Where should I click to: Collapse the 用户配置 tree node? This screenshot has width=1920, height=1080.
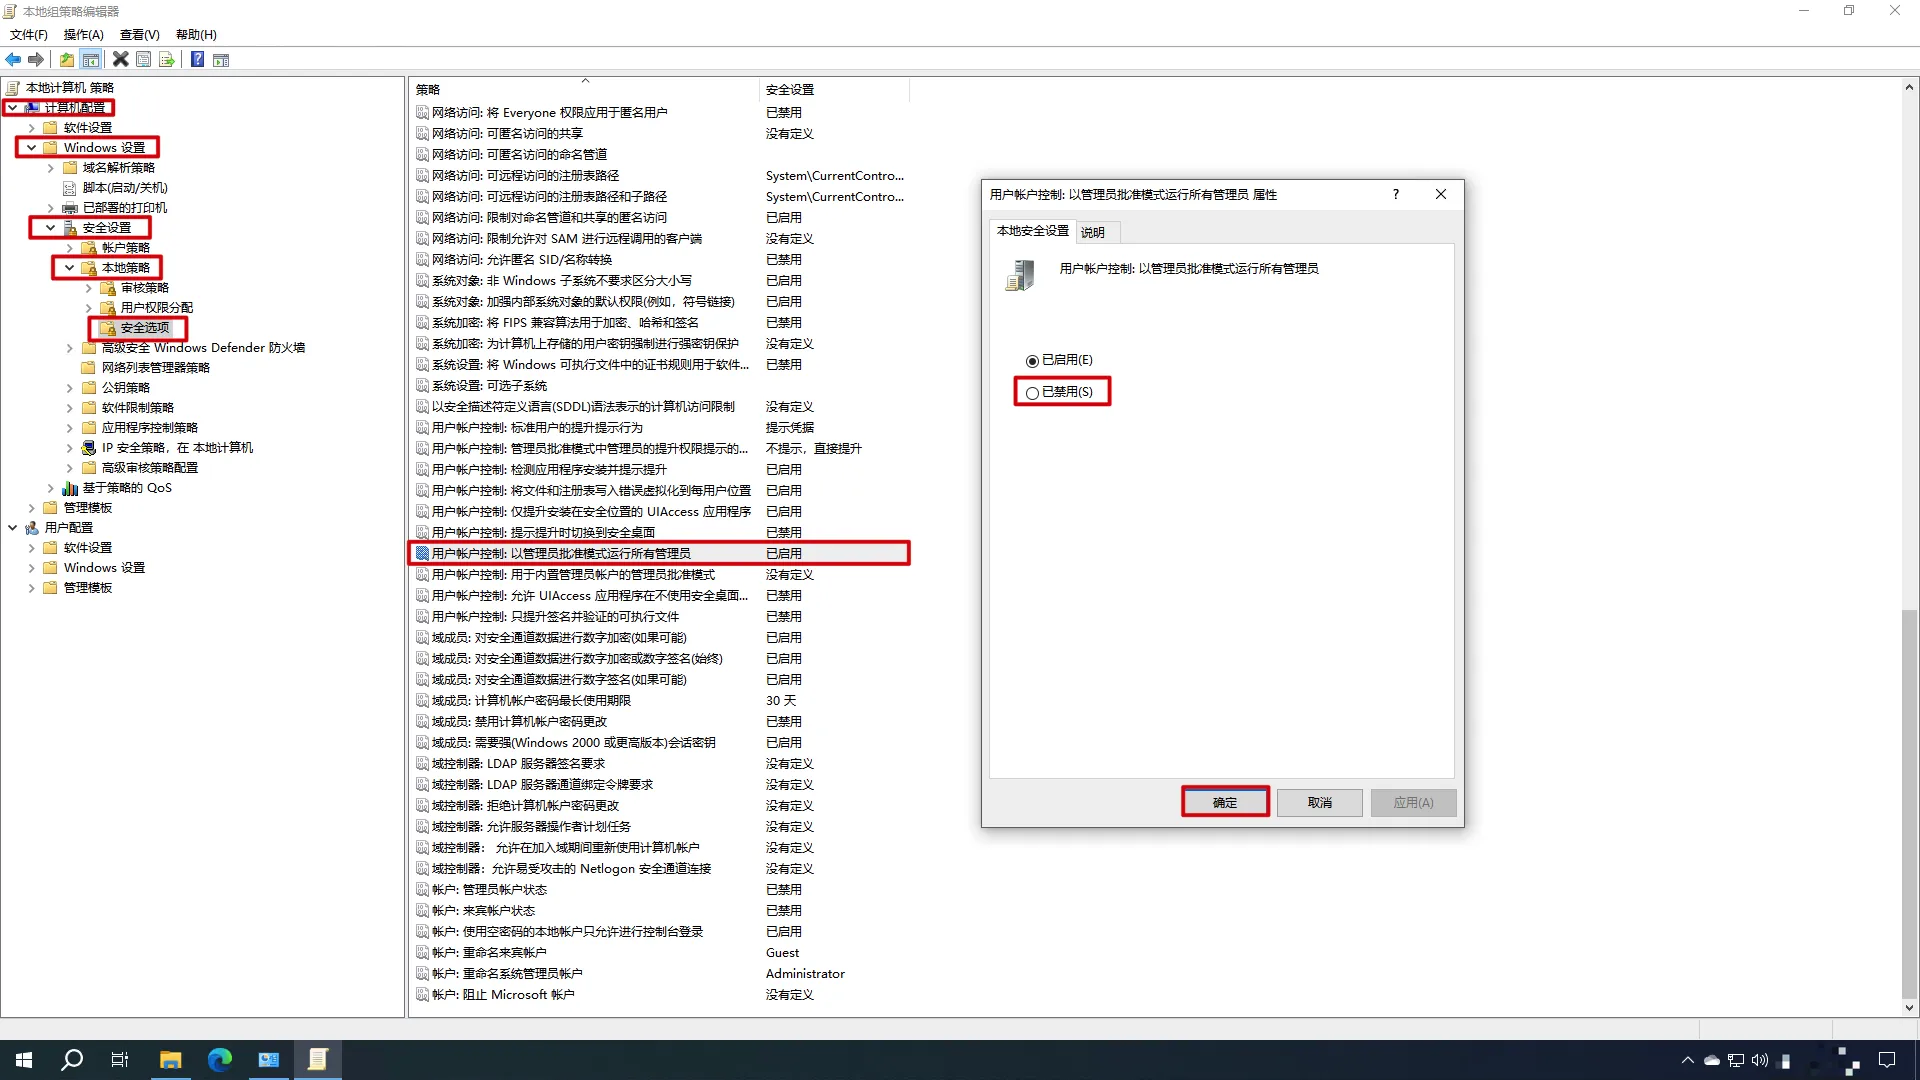(12, 528)
